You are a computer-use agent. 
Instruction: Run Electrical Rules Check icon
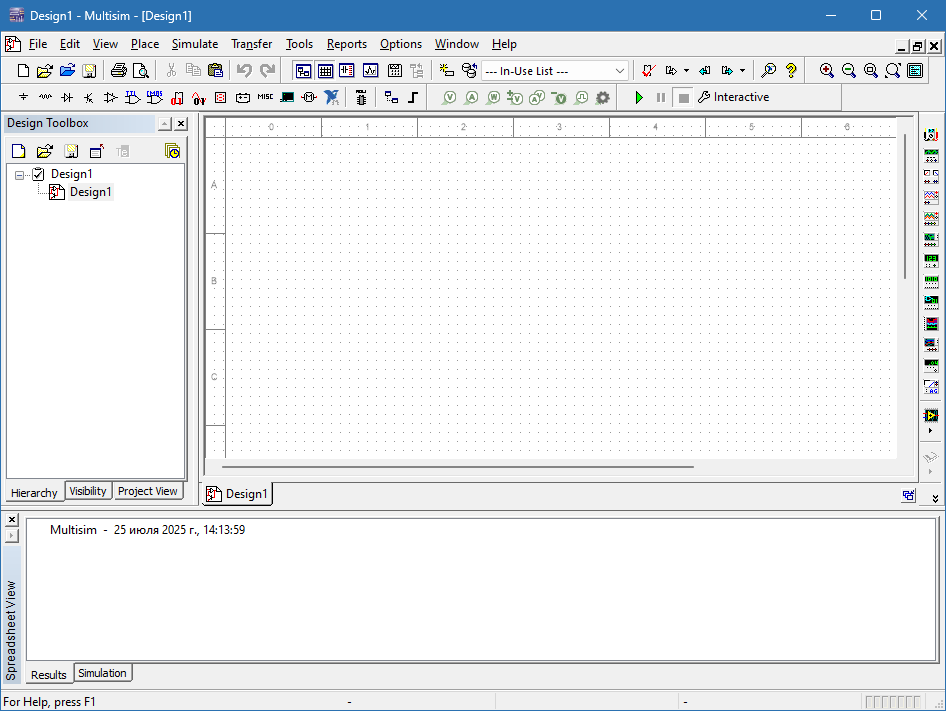[649, 71]
